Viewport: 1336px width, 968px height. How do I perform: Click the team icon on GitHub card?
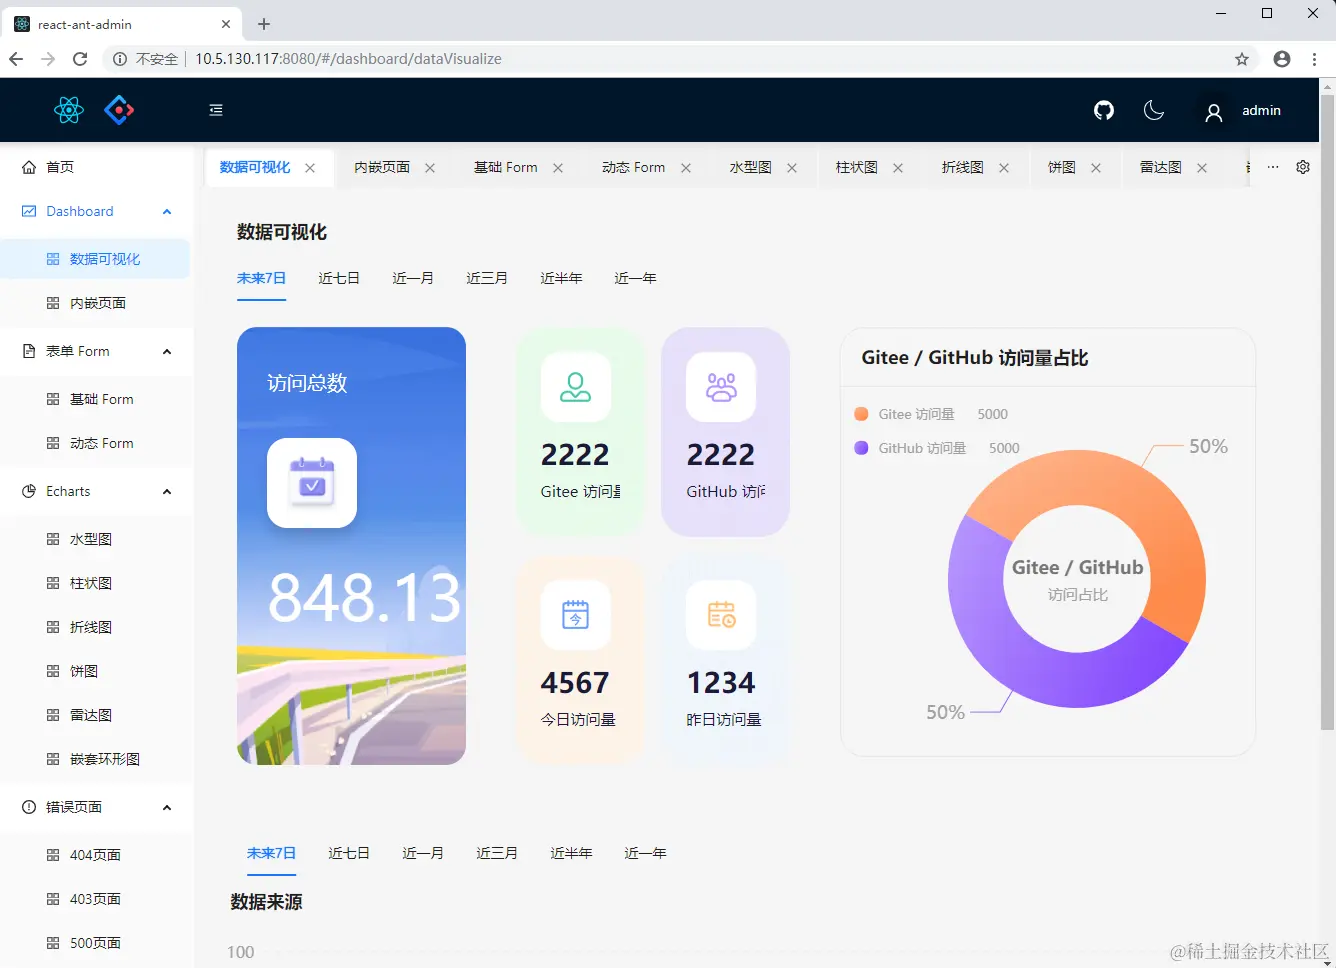pyautogui.click(x=721, y=387)
